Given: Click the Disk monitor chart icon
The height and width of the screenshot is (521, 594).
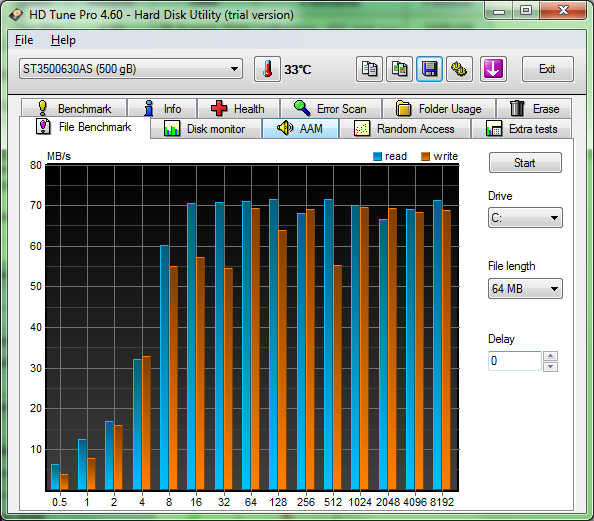Looking at the screenshot, I should coord(172,129).
